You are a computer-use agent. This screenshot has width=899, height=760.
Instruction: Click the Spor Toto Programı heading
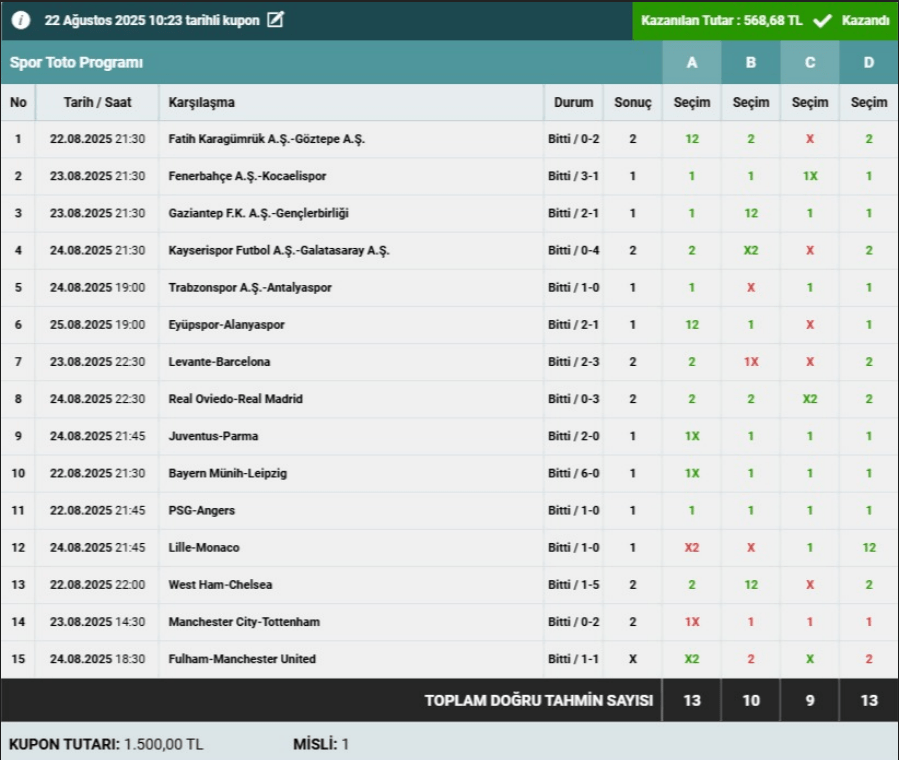[x=76, y=63]
